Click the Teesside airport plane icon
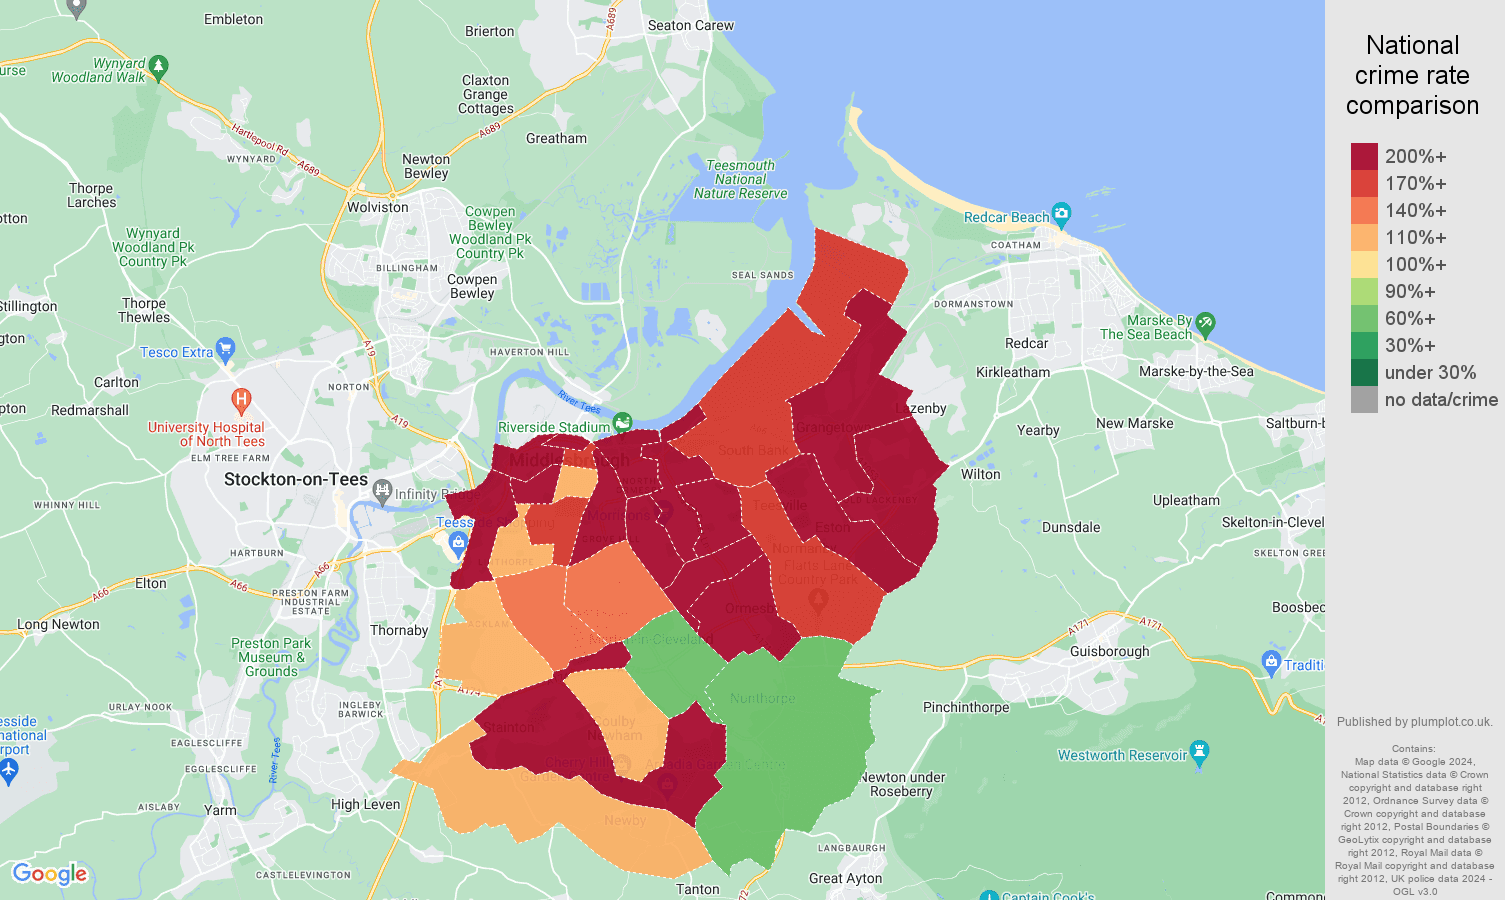 pyautogui.click(x=8, y=771)
